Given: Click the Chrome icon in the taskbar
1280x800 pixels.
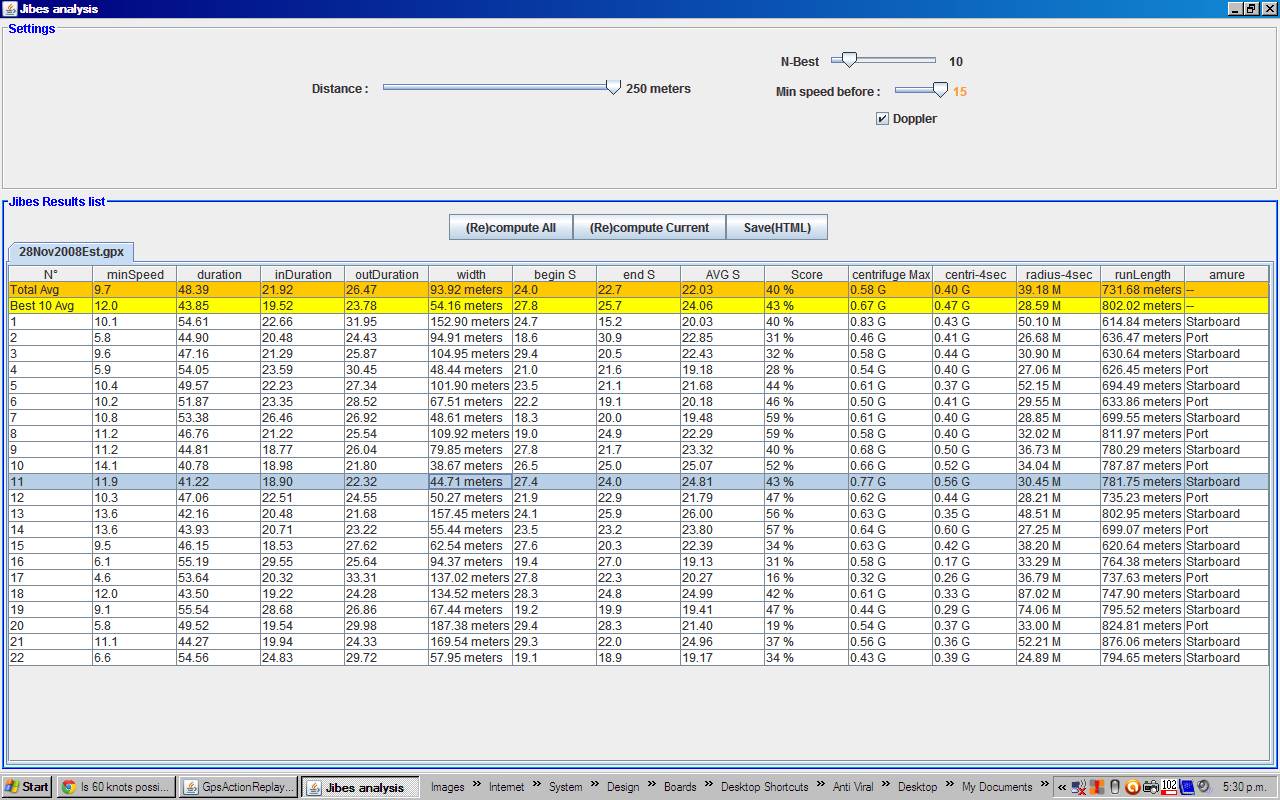Looking at the screenshot, I should [68, 787].
